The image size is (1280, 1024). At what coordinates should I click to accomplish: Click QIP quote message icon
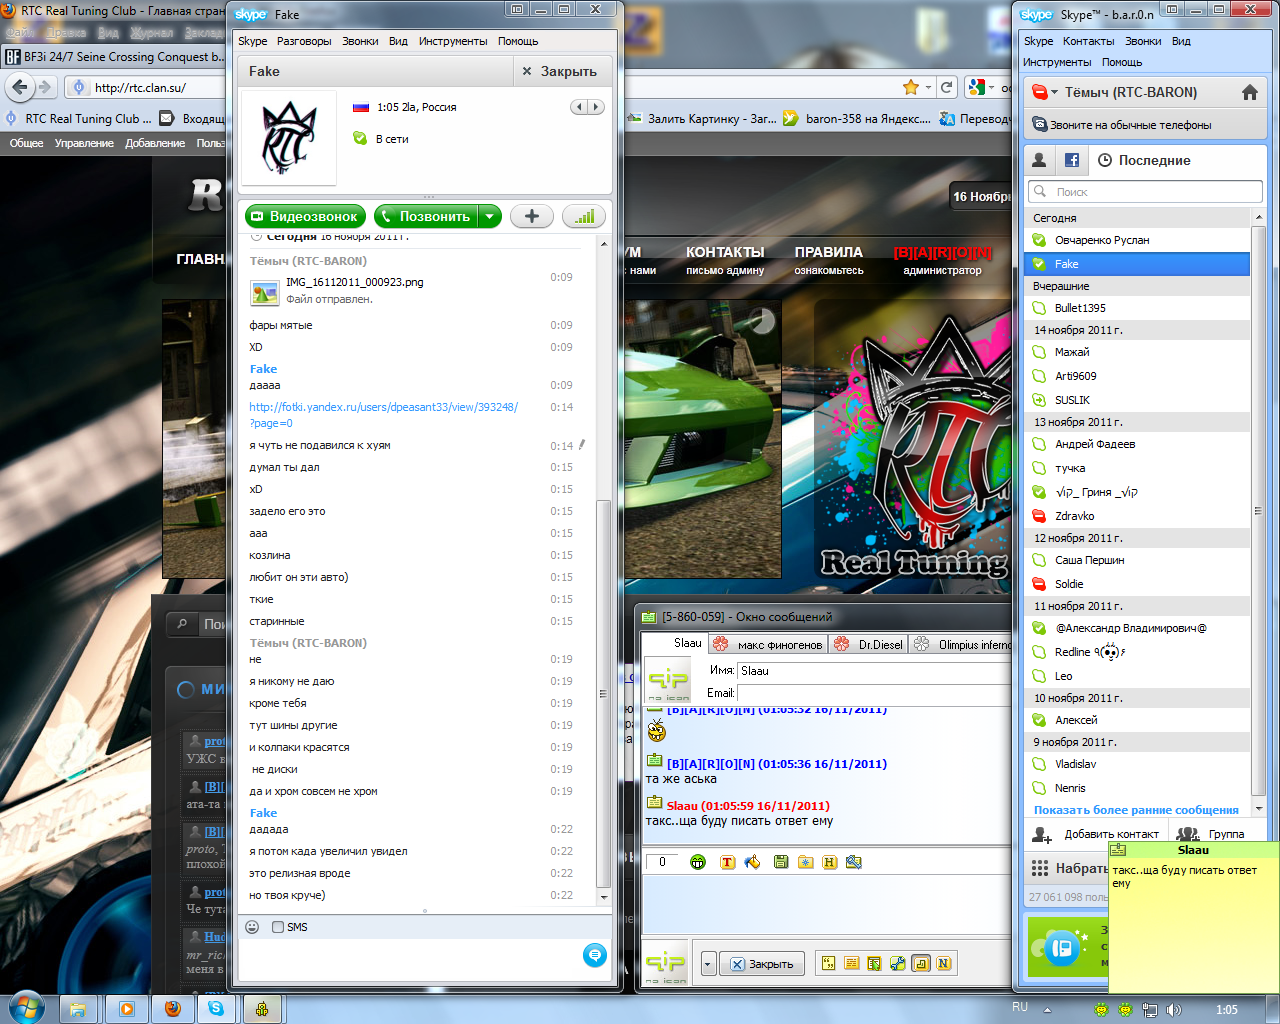click(x=828, y=964)
